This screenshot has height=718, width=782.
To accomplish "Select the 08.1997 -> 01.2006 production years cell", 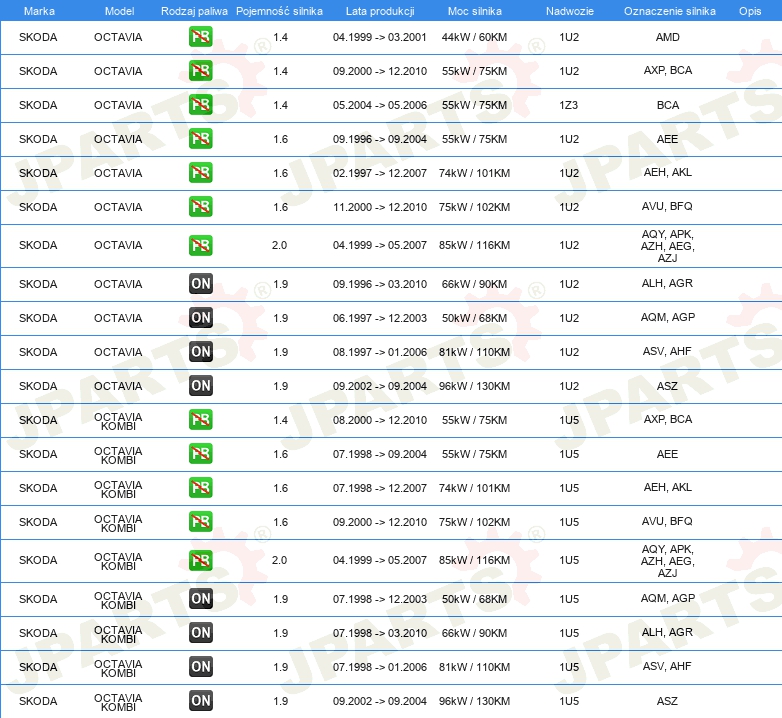I will (380, 352).
